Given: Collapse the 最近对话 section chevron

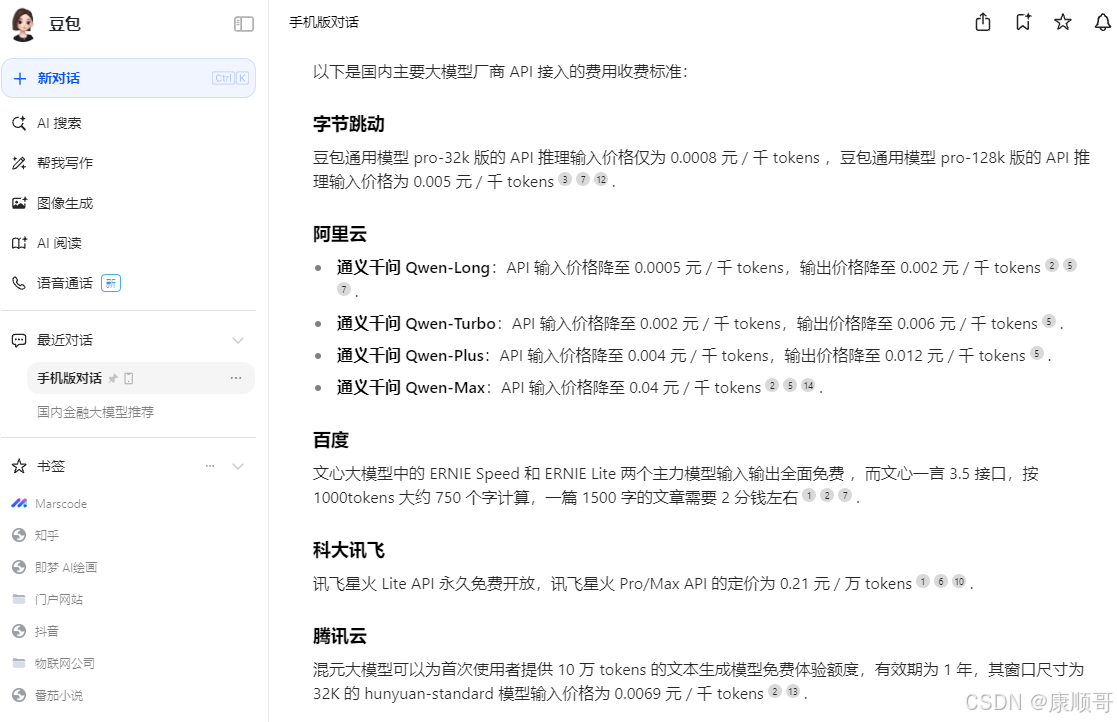Looking at the screenshot, I should point(238,340).
